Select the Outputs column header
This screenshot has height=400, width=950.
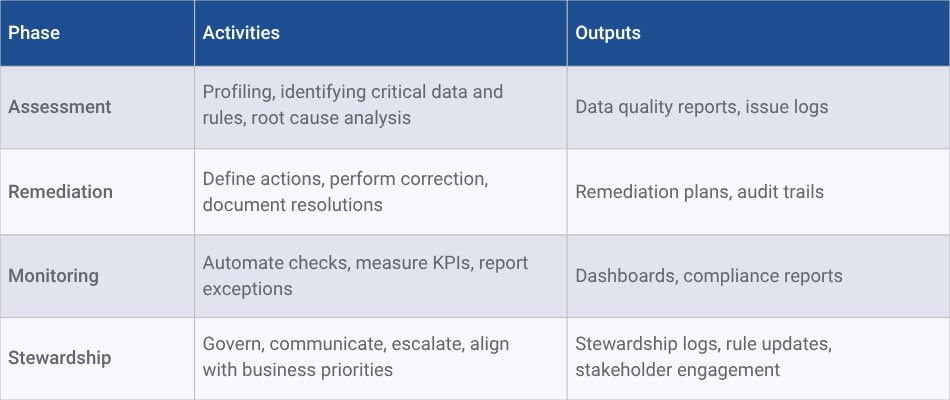click(608, 33)
